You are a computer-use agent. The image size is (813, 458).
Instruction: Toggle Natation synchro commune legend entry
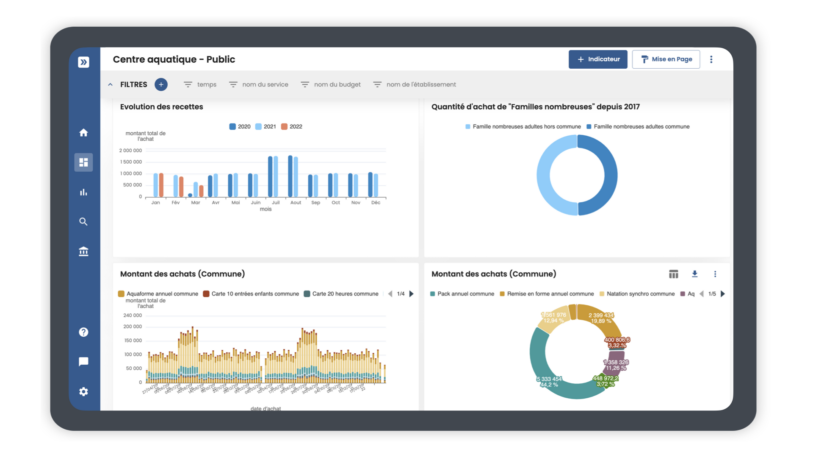click(x=637, y=294)
